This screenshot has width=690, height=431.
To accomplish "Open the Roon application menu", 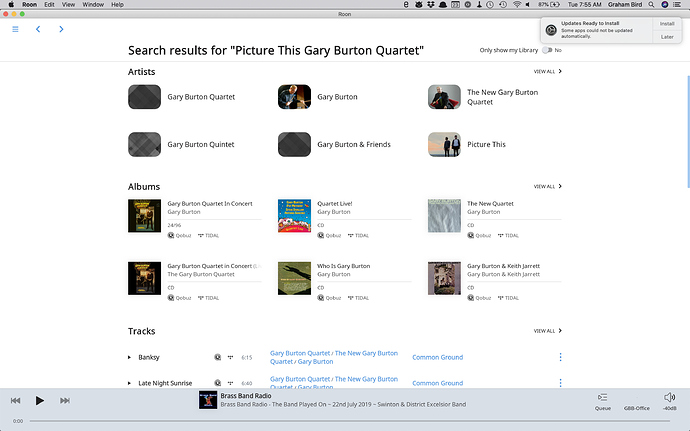I will tap(29, 4).
